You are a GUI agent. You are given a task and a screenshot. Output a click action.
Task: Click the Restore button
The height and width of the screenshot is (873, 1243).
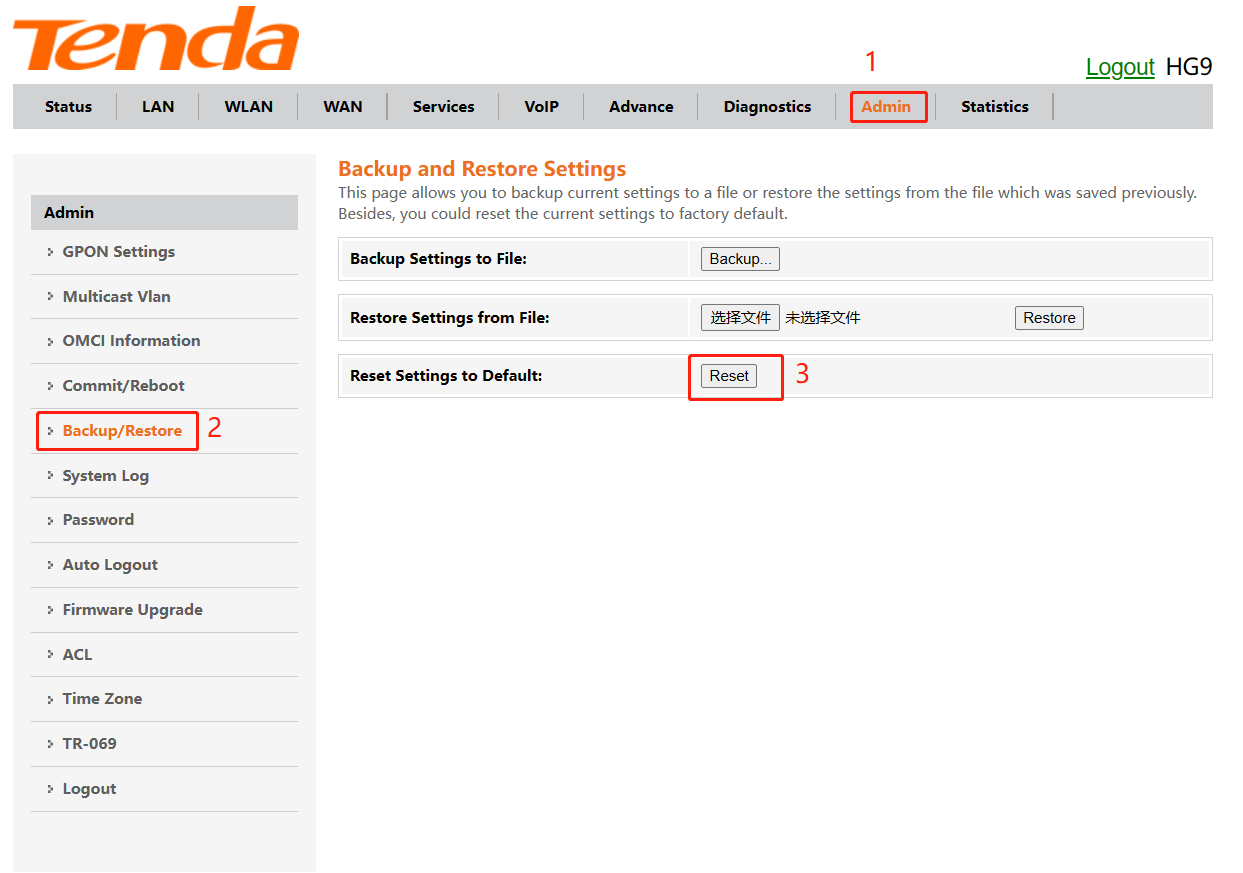(1049, 318)
